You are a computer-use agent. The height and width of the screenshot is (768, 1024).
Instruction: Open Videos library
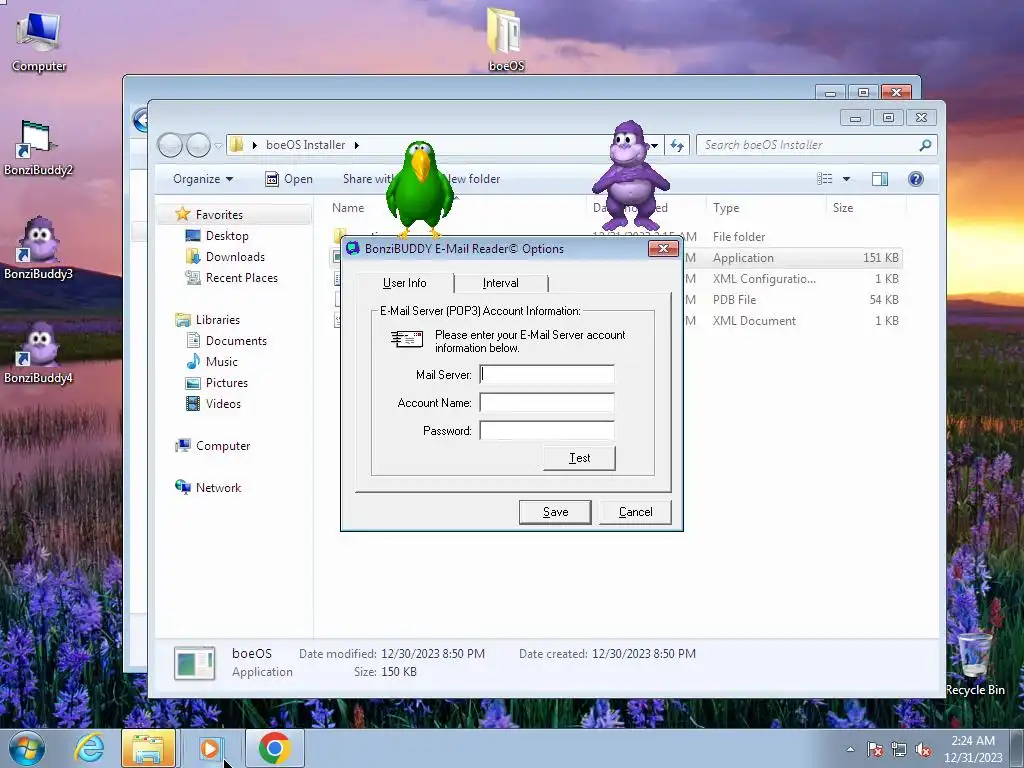click(x=223, y=404)
